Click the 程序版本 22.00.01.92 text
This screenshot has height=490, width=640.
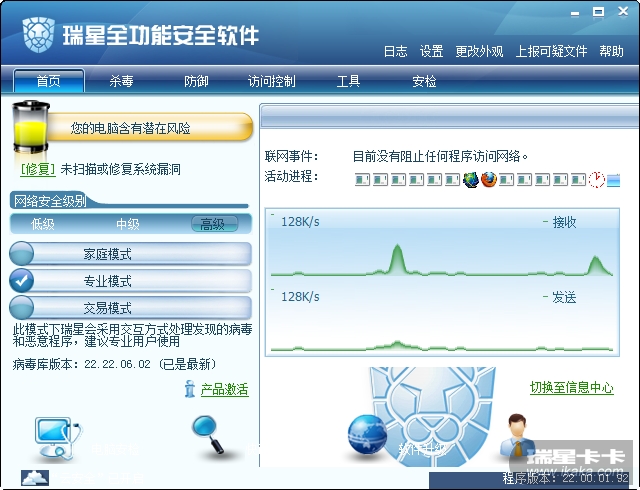[566, 478]
